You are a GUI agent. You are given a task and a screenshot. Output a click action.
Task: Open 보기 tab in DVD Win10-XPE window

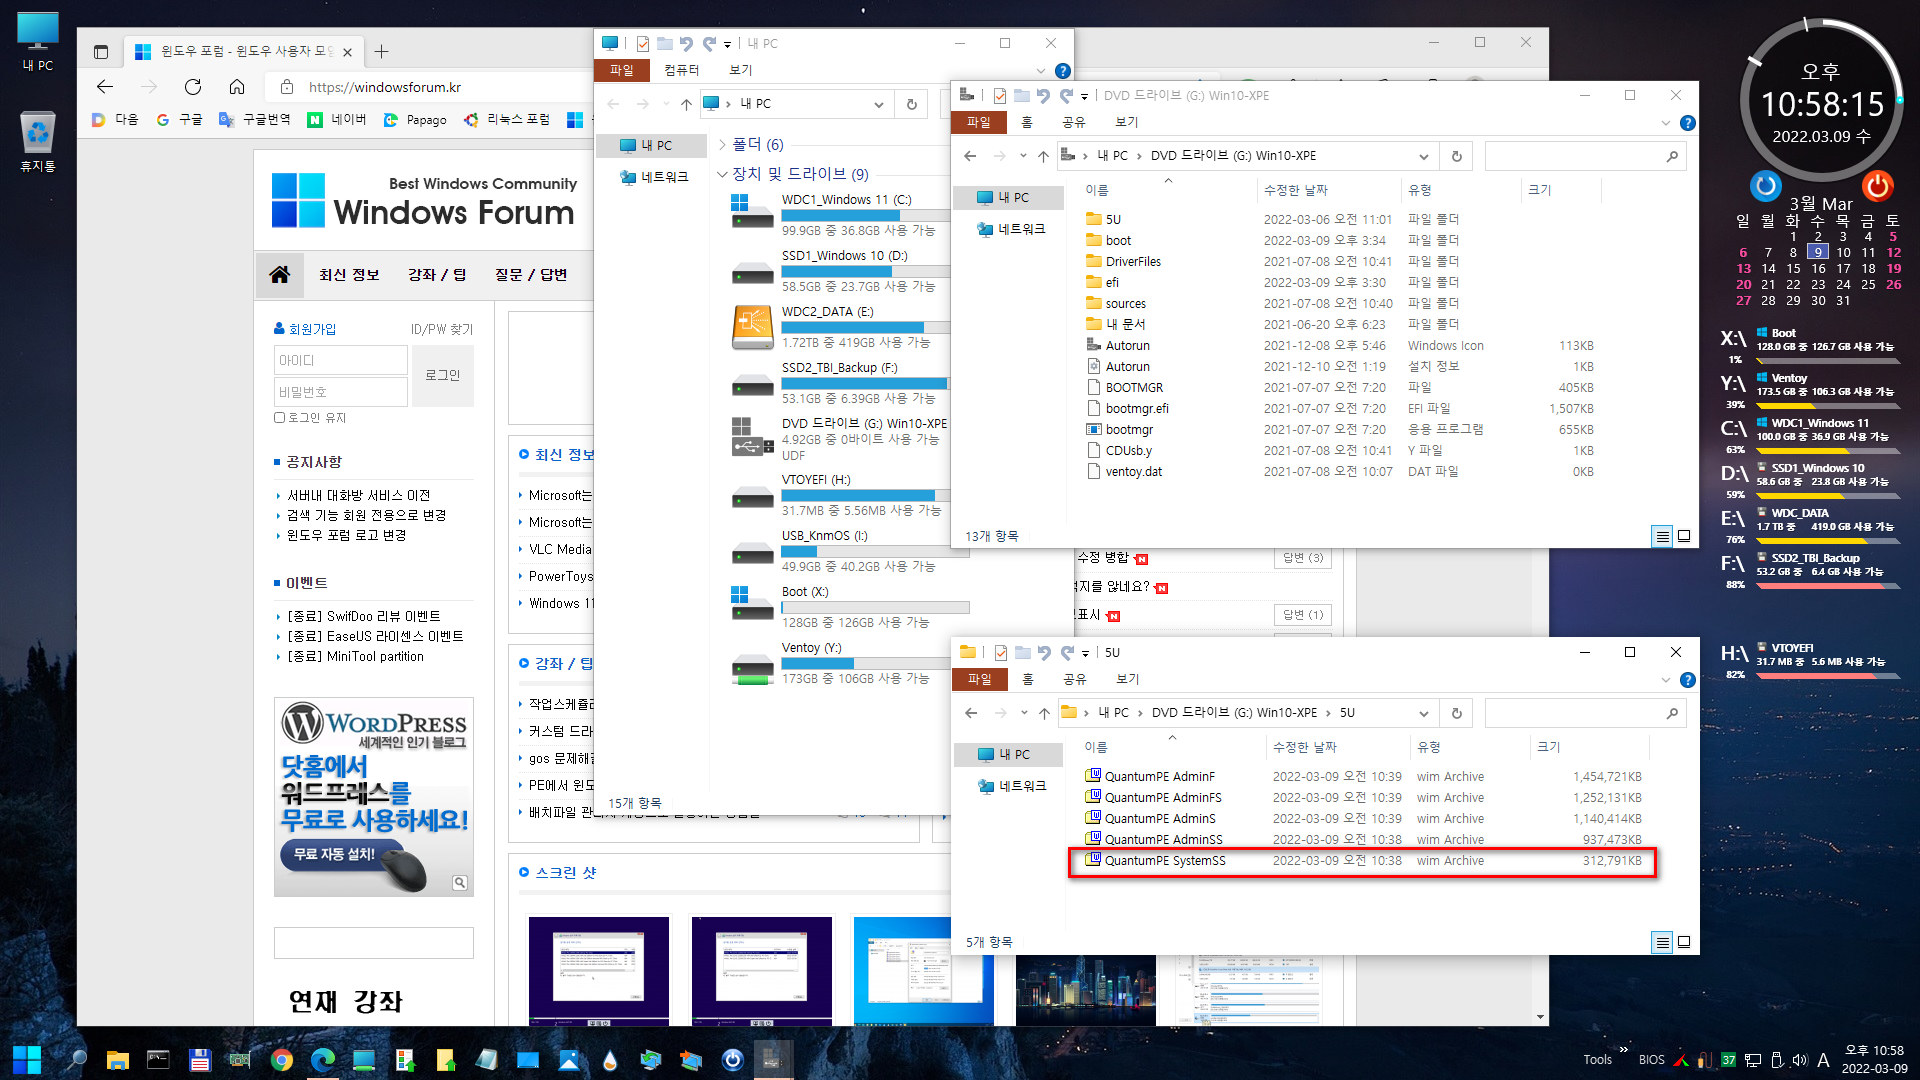click(1126, 122)
